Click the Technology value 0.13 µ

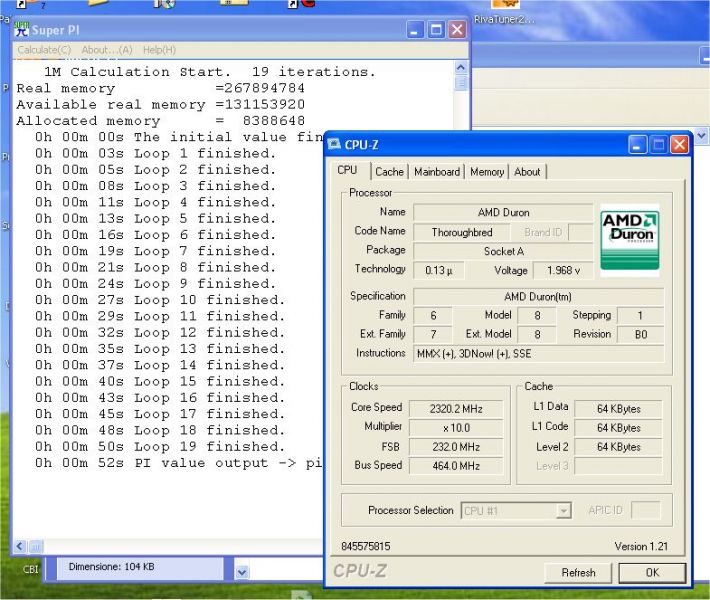click(438, 270)
